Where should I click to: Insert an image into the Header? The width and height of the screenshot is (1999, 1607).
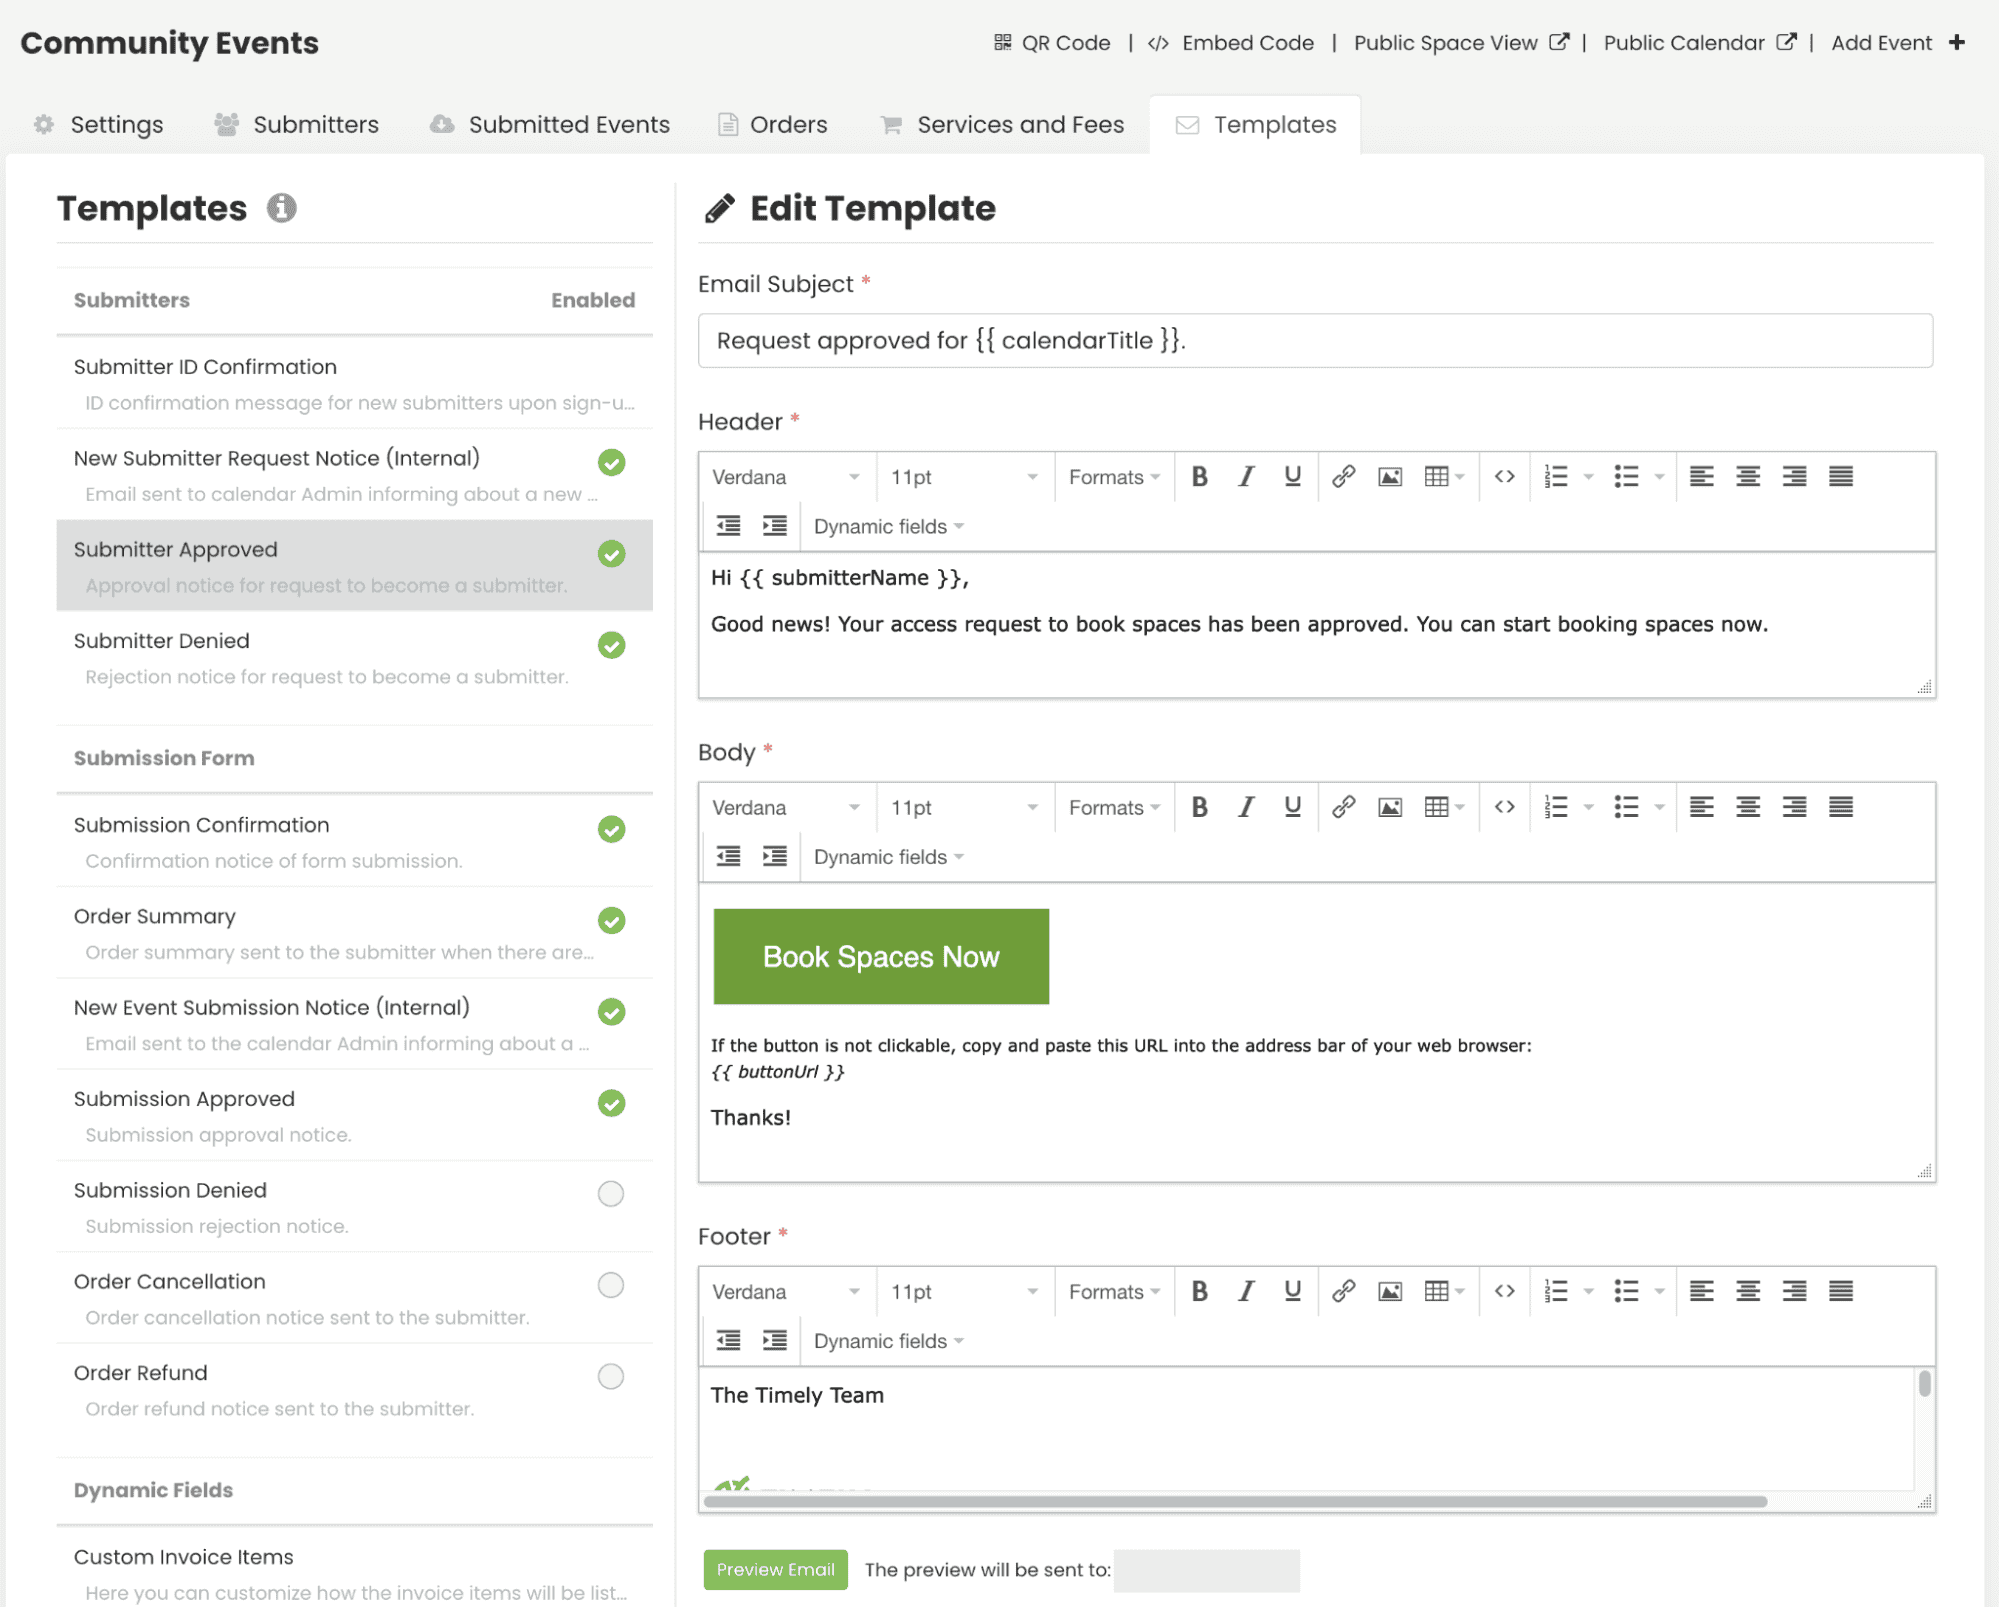coord(1389,477)
